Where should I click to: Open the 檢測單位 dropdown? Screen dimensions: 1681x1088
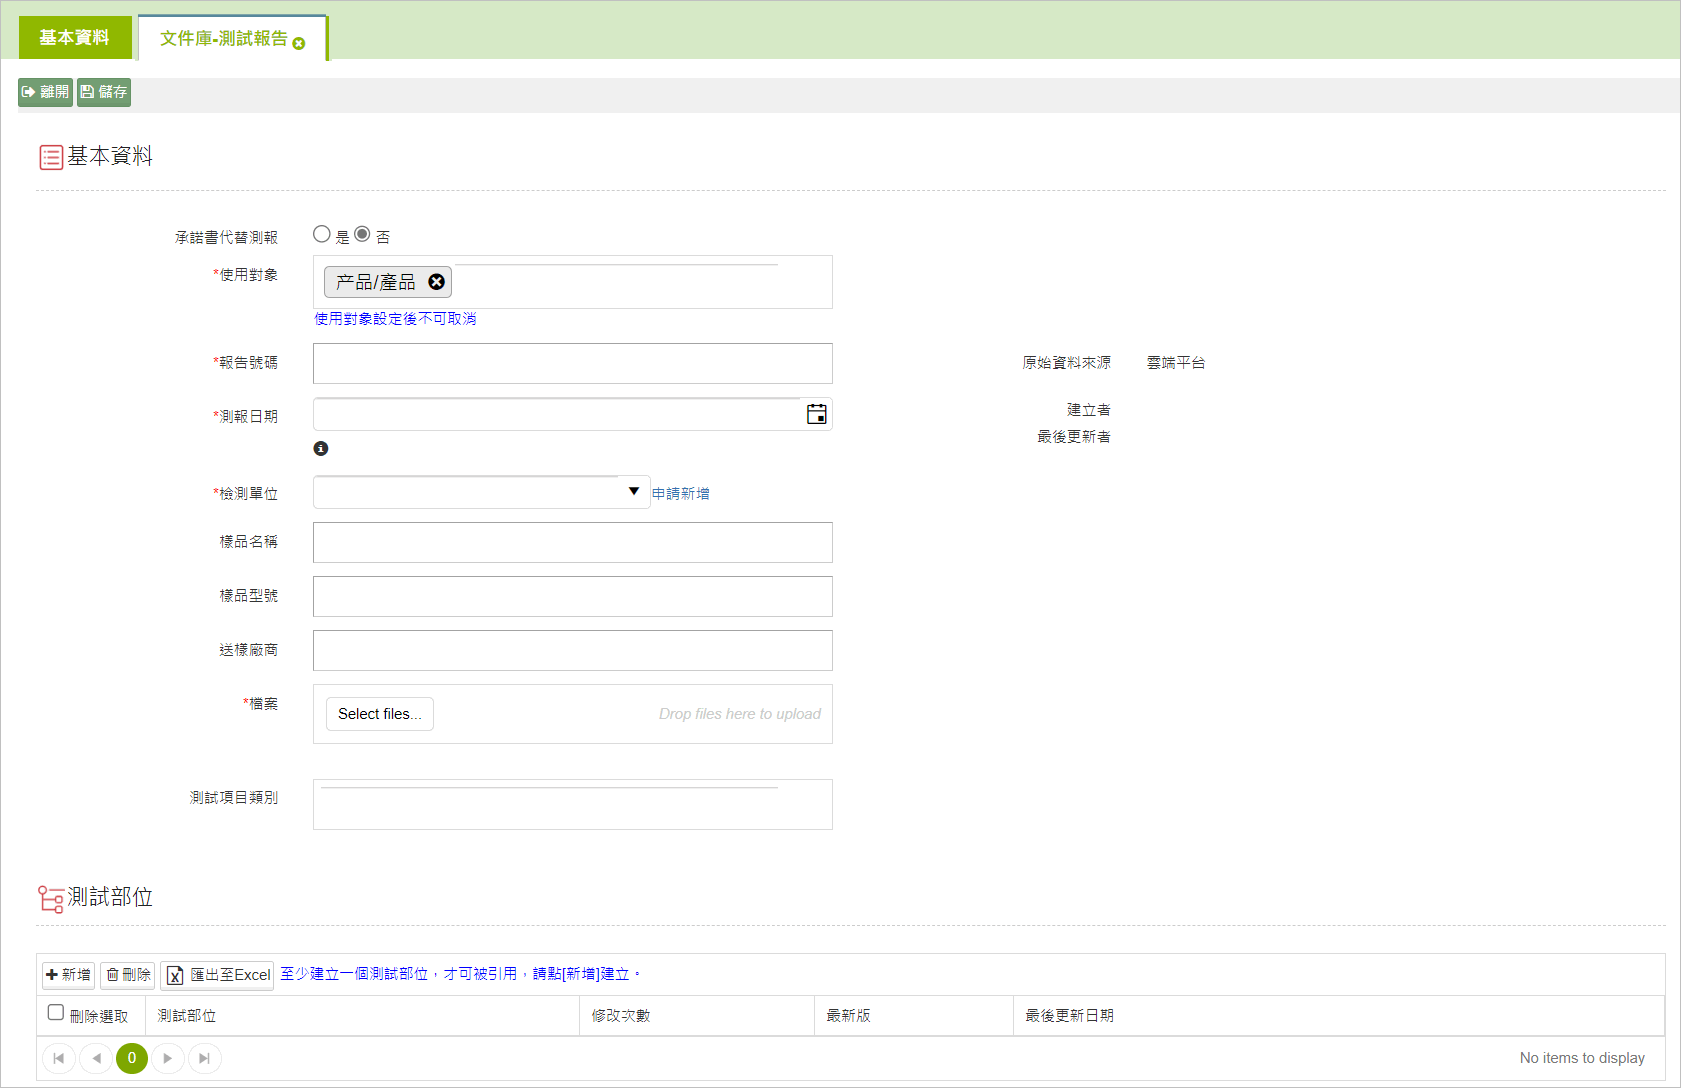482,492
